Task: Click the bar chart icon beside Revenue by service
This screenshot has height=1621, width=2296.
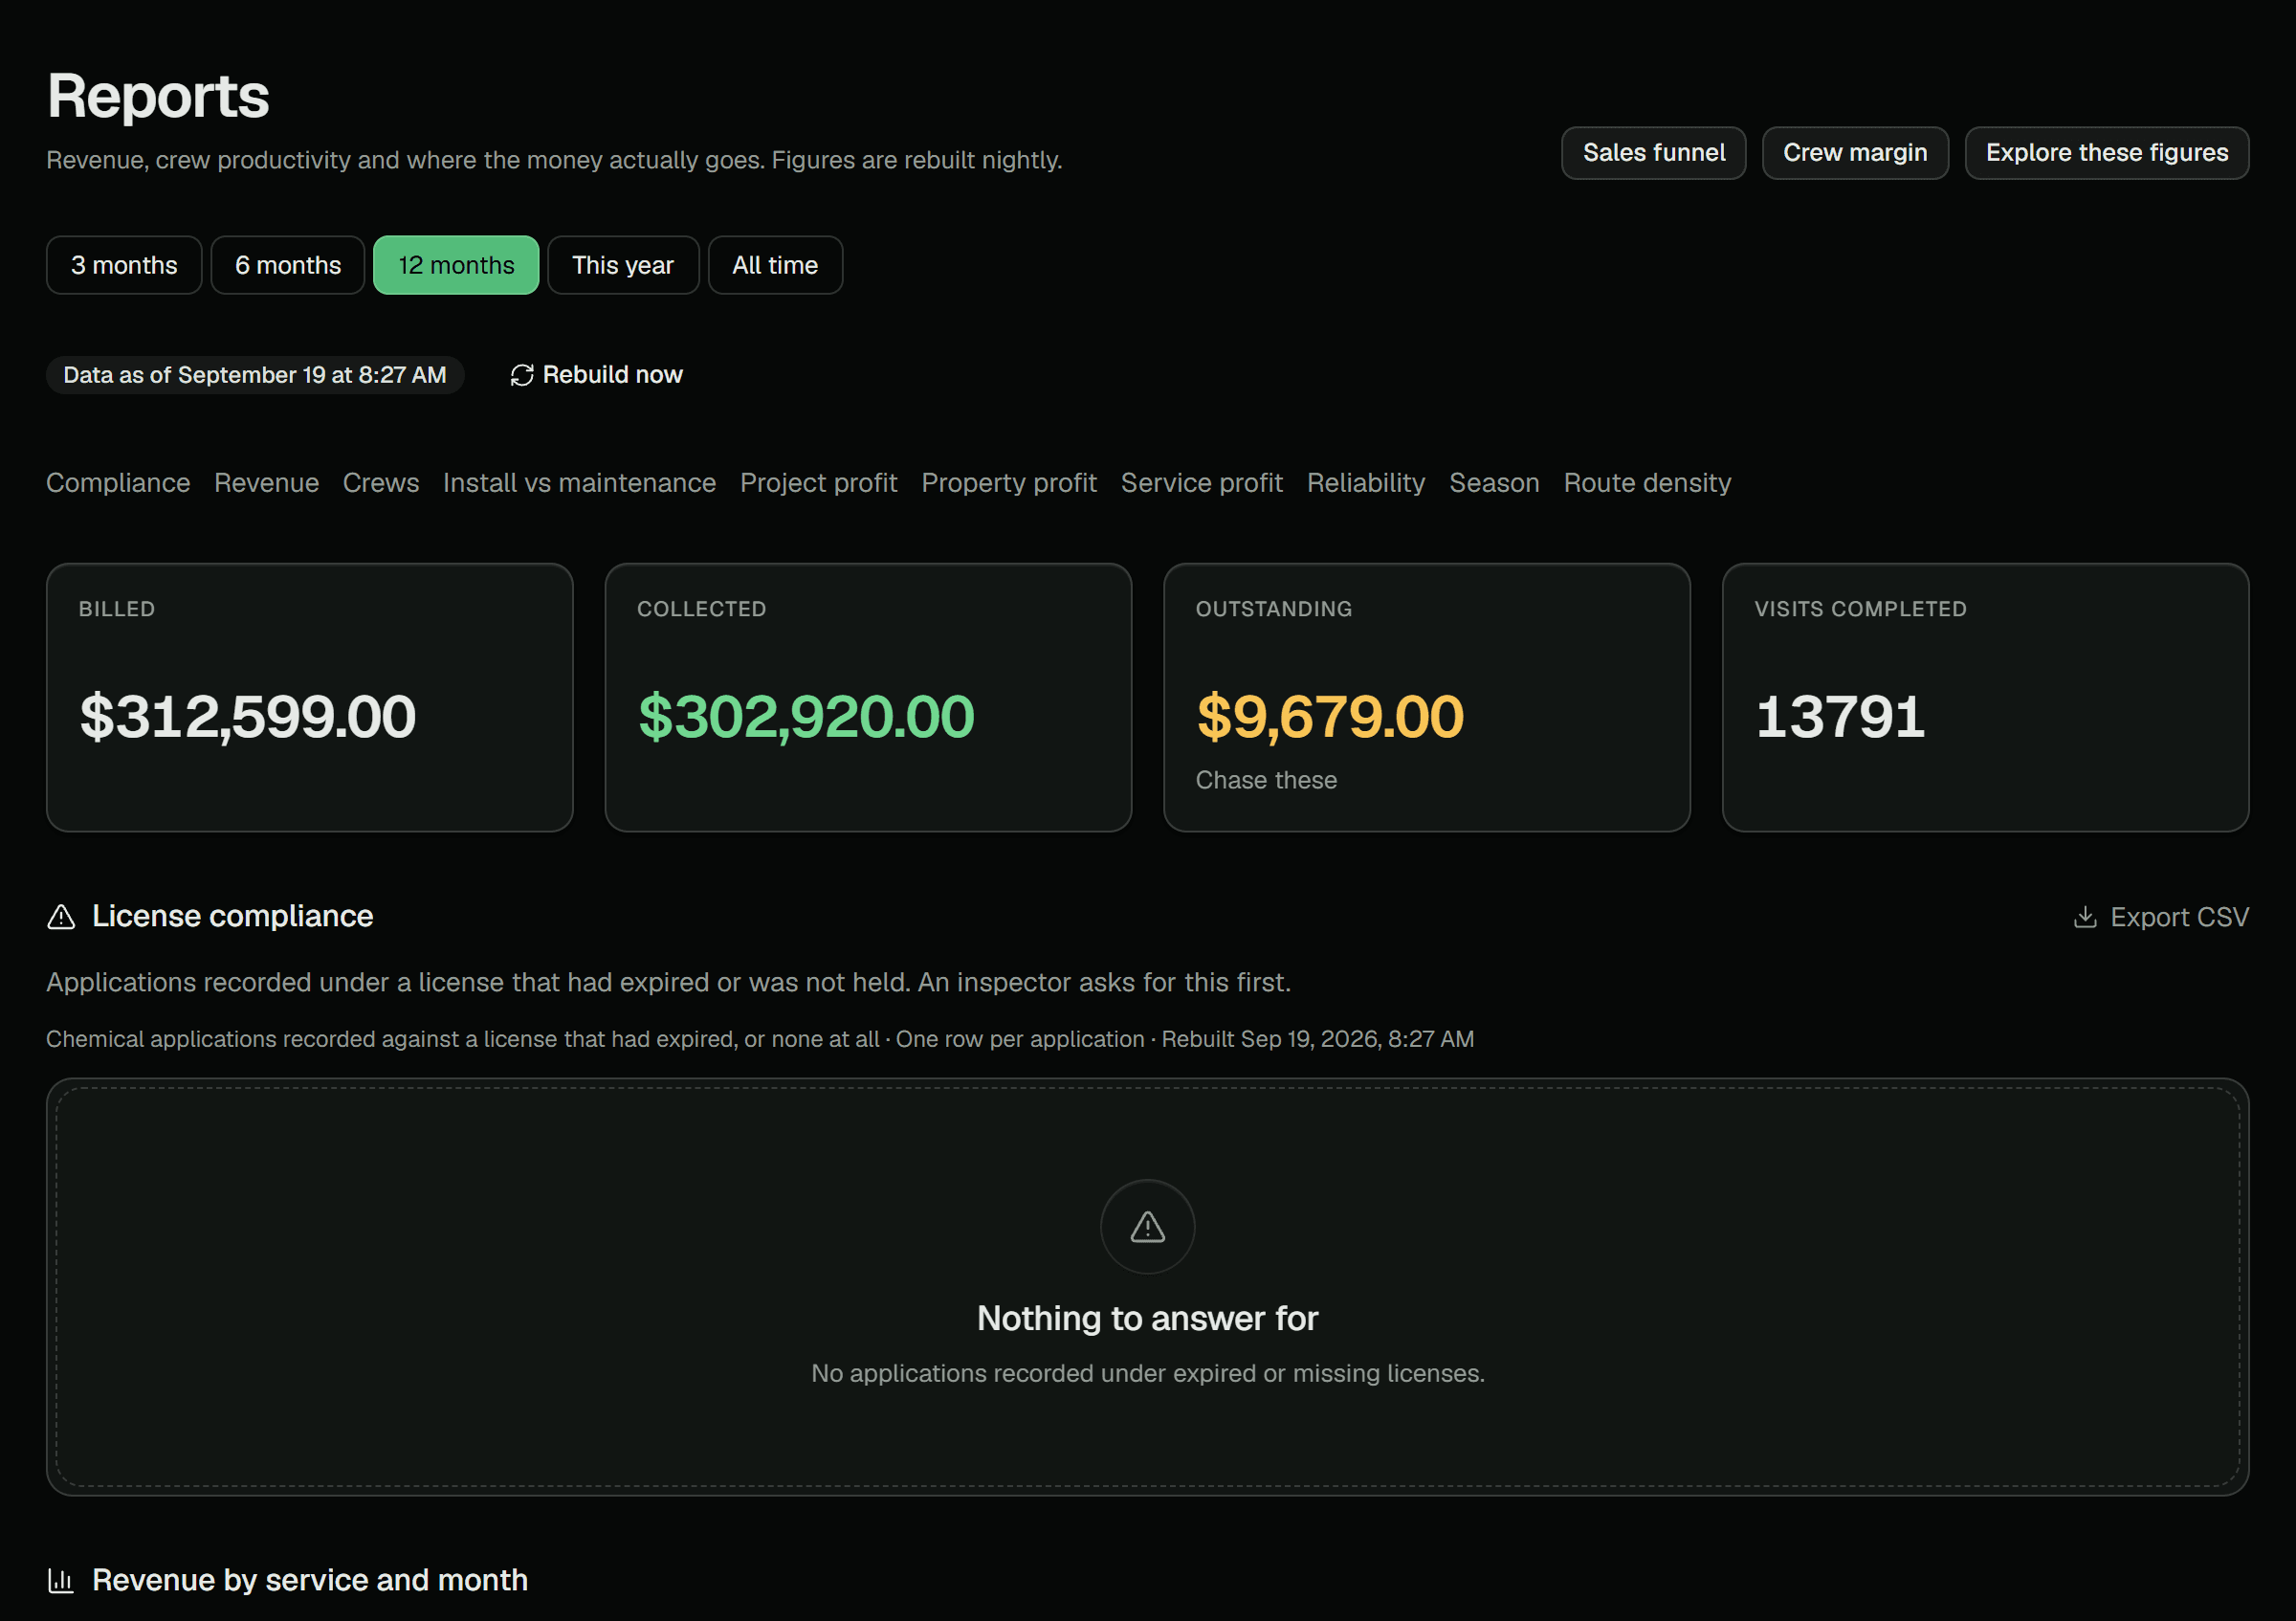Action: 61,1580
